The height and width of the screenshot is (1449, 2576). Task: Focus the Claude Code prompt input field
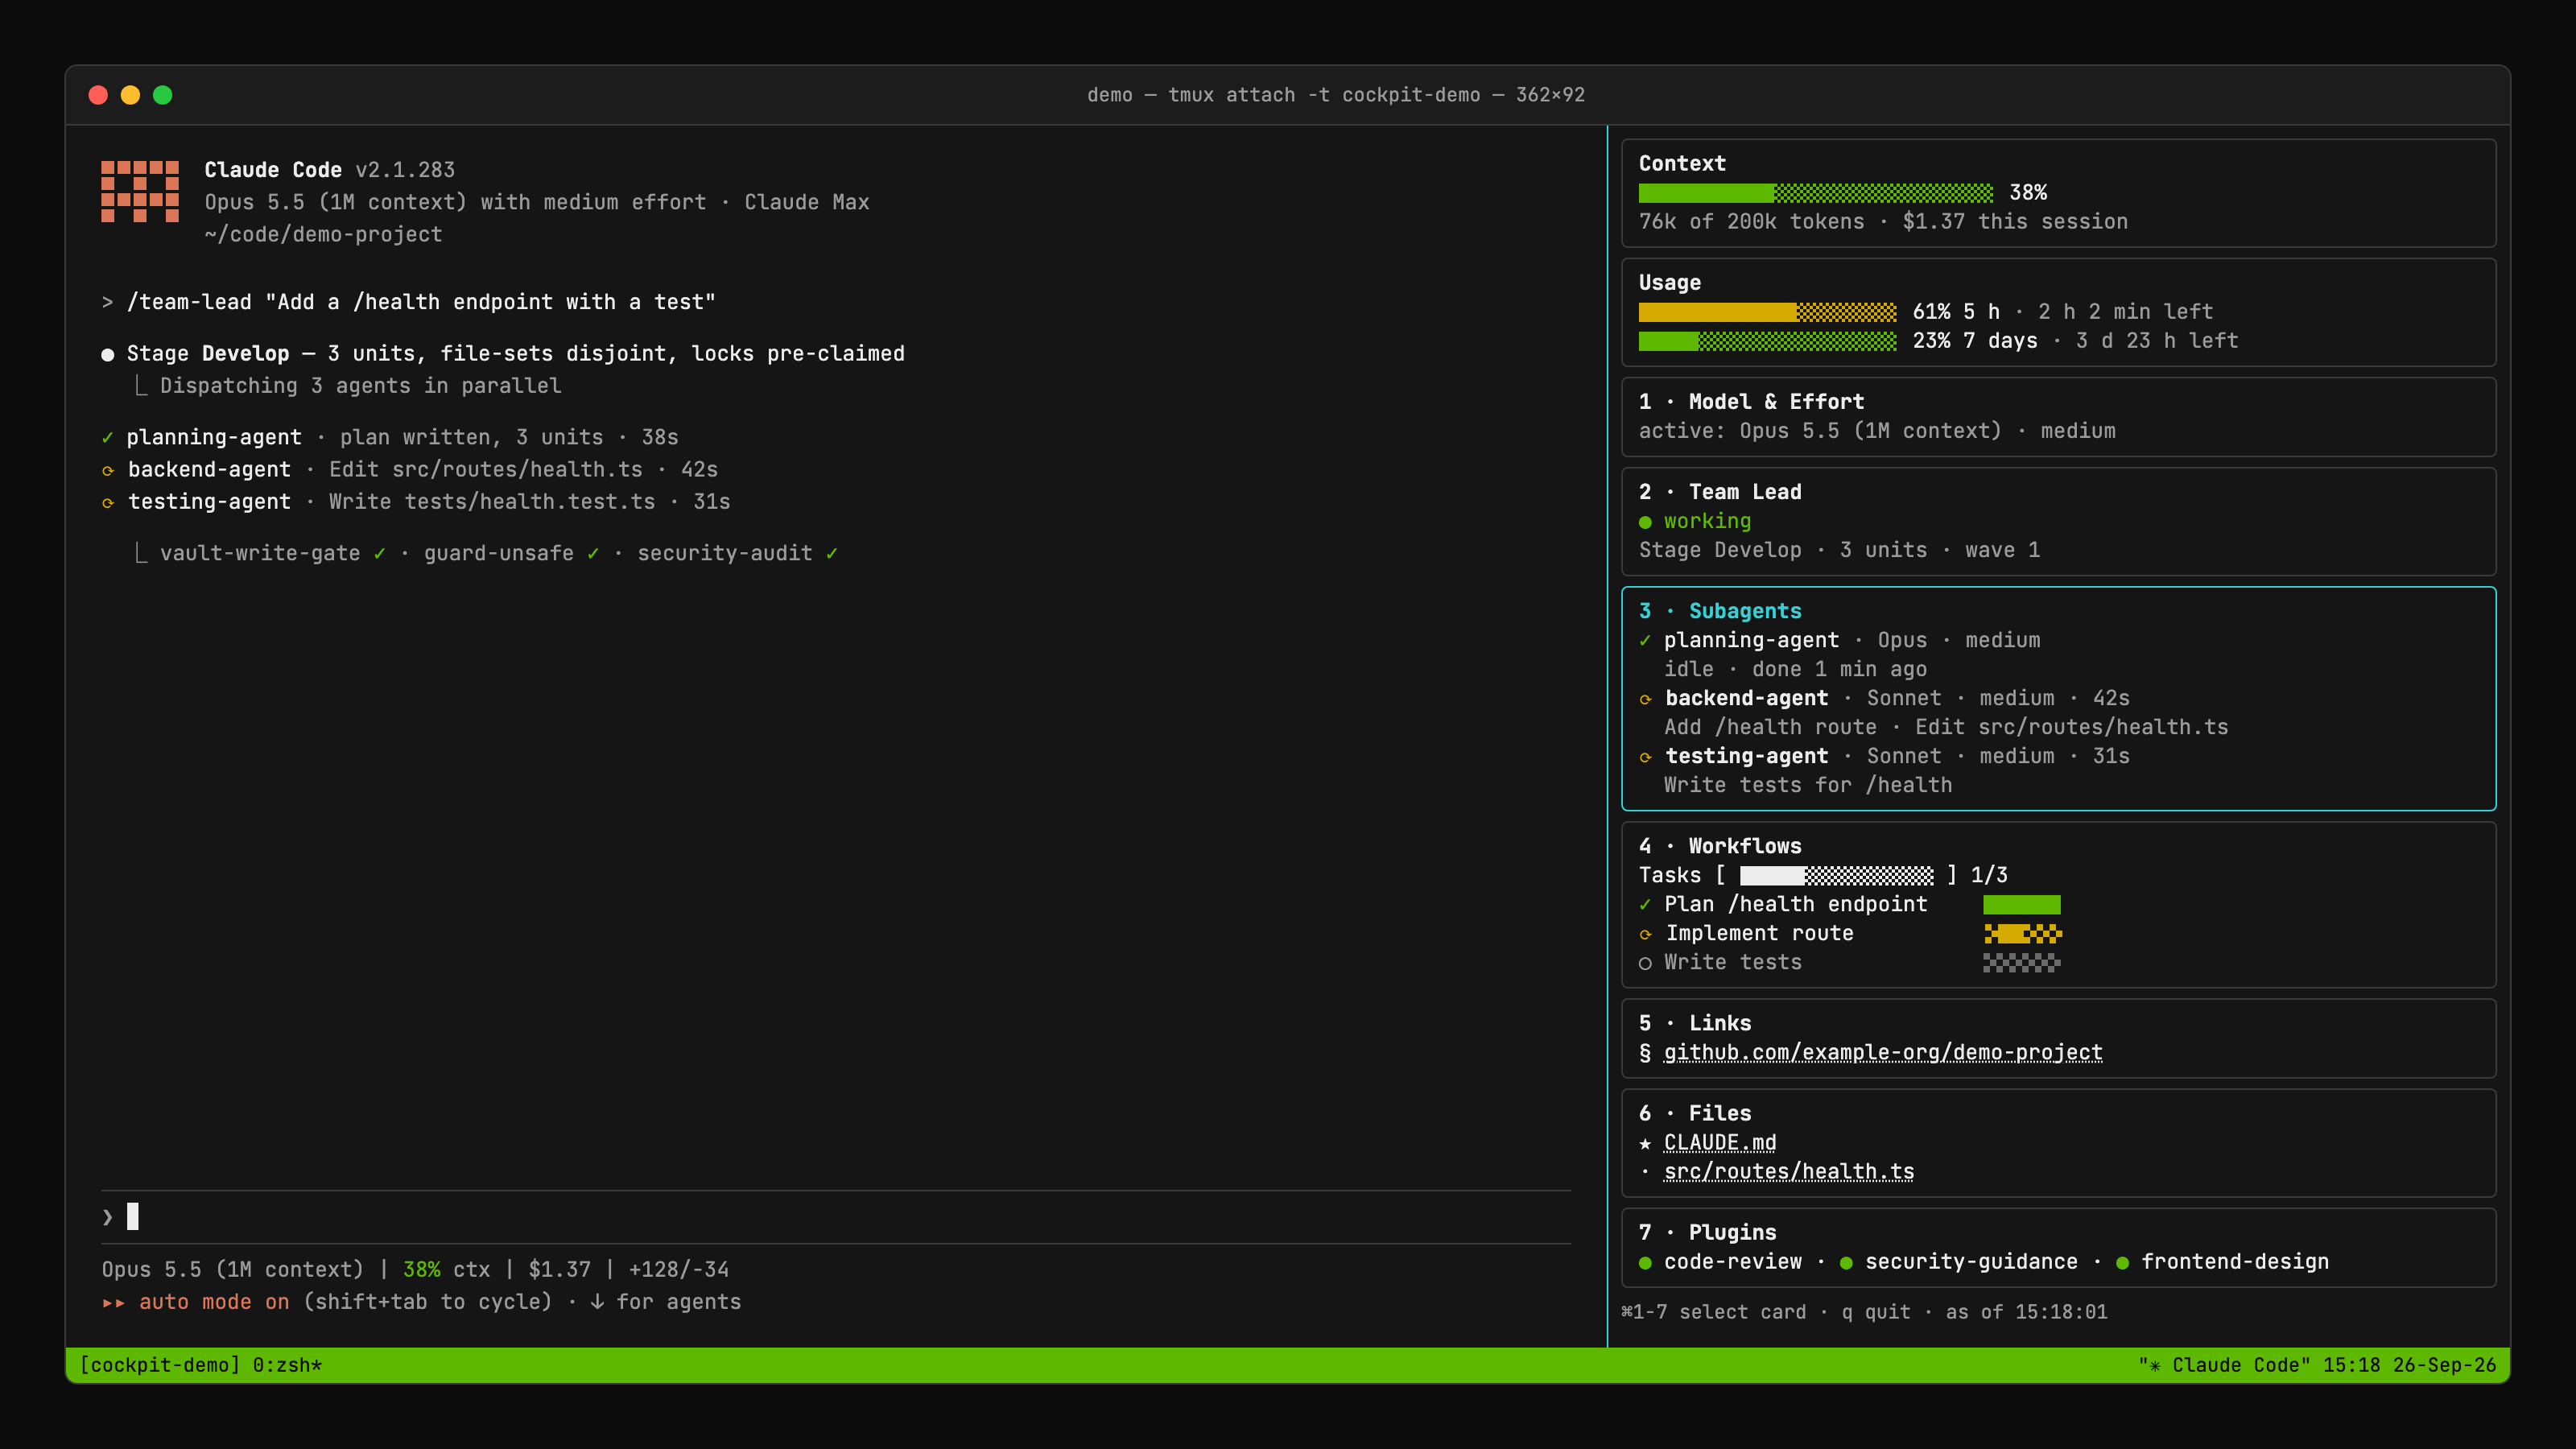[x=836, y=1217]
